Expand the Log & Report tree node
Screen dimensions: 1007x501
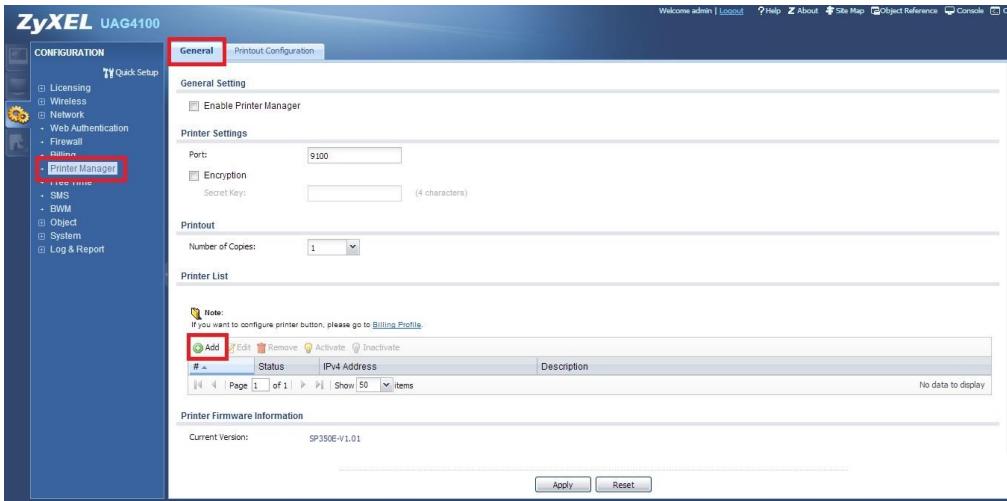pyautogui.click(x=42, y=250)
